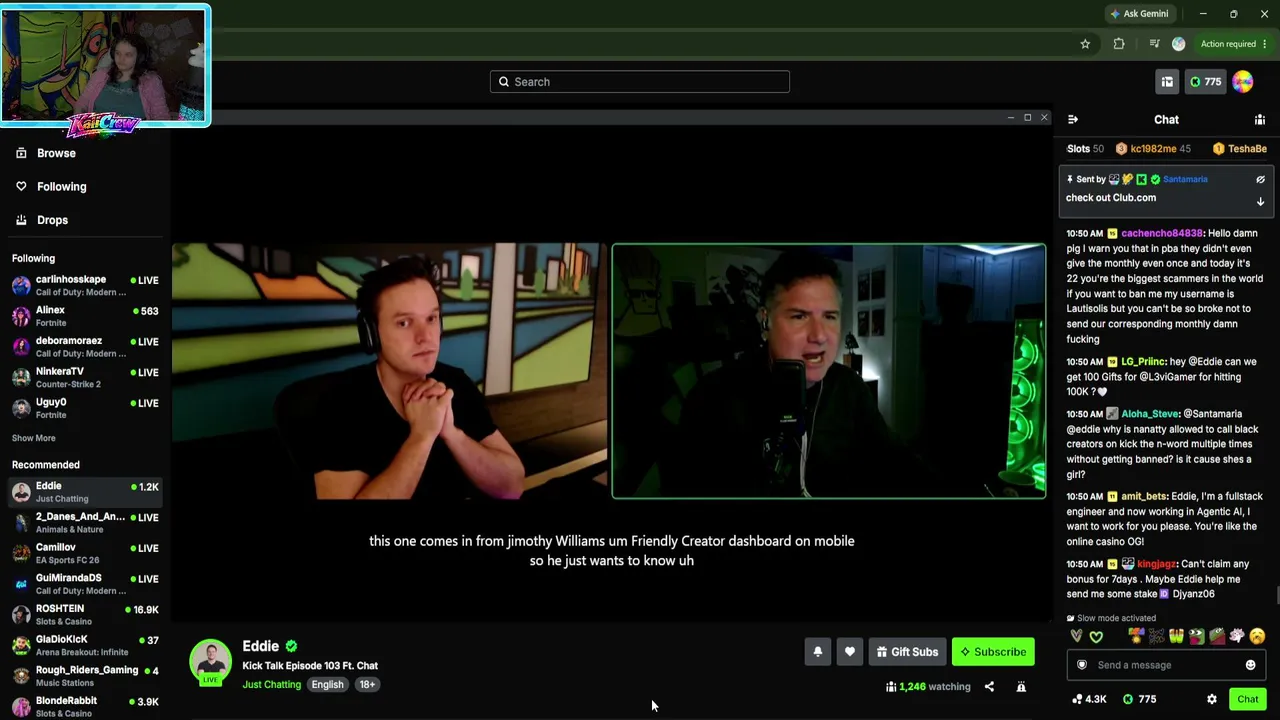The width and height of the screenshot is (1280, 720).
Task: Click the Kick Talk Episode 103 title
Action: pyautogui.click(x=310, y=666)
